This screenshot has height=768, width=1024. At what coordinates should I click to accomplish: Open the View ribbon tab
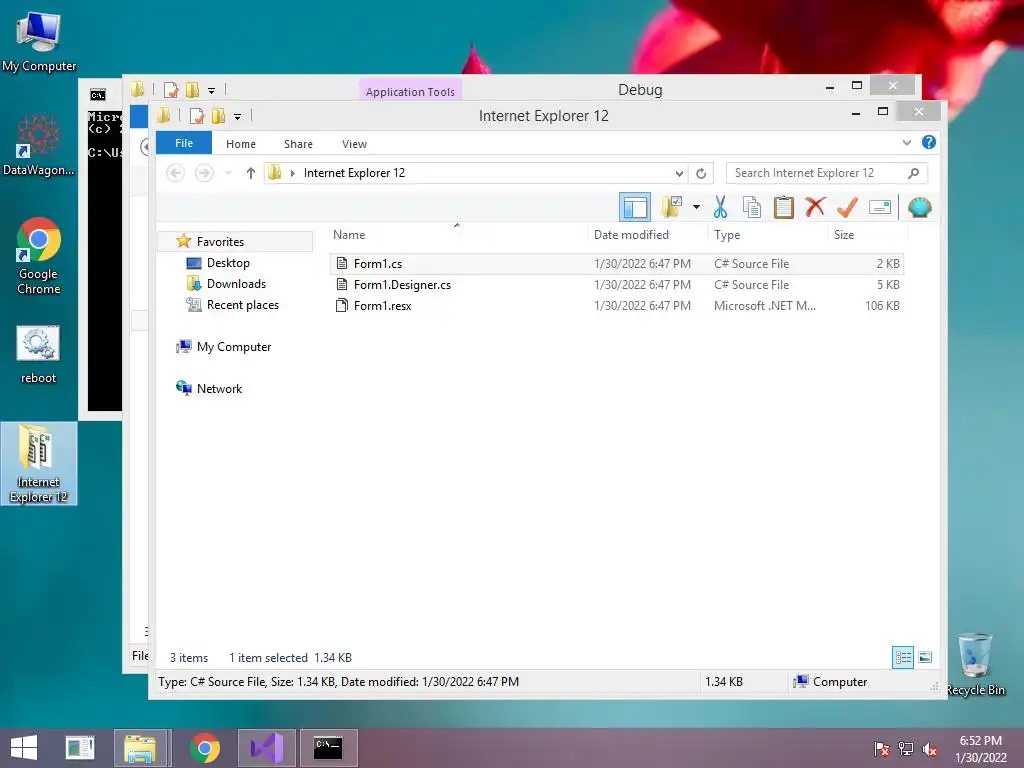(354, 144)
